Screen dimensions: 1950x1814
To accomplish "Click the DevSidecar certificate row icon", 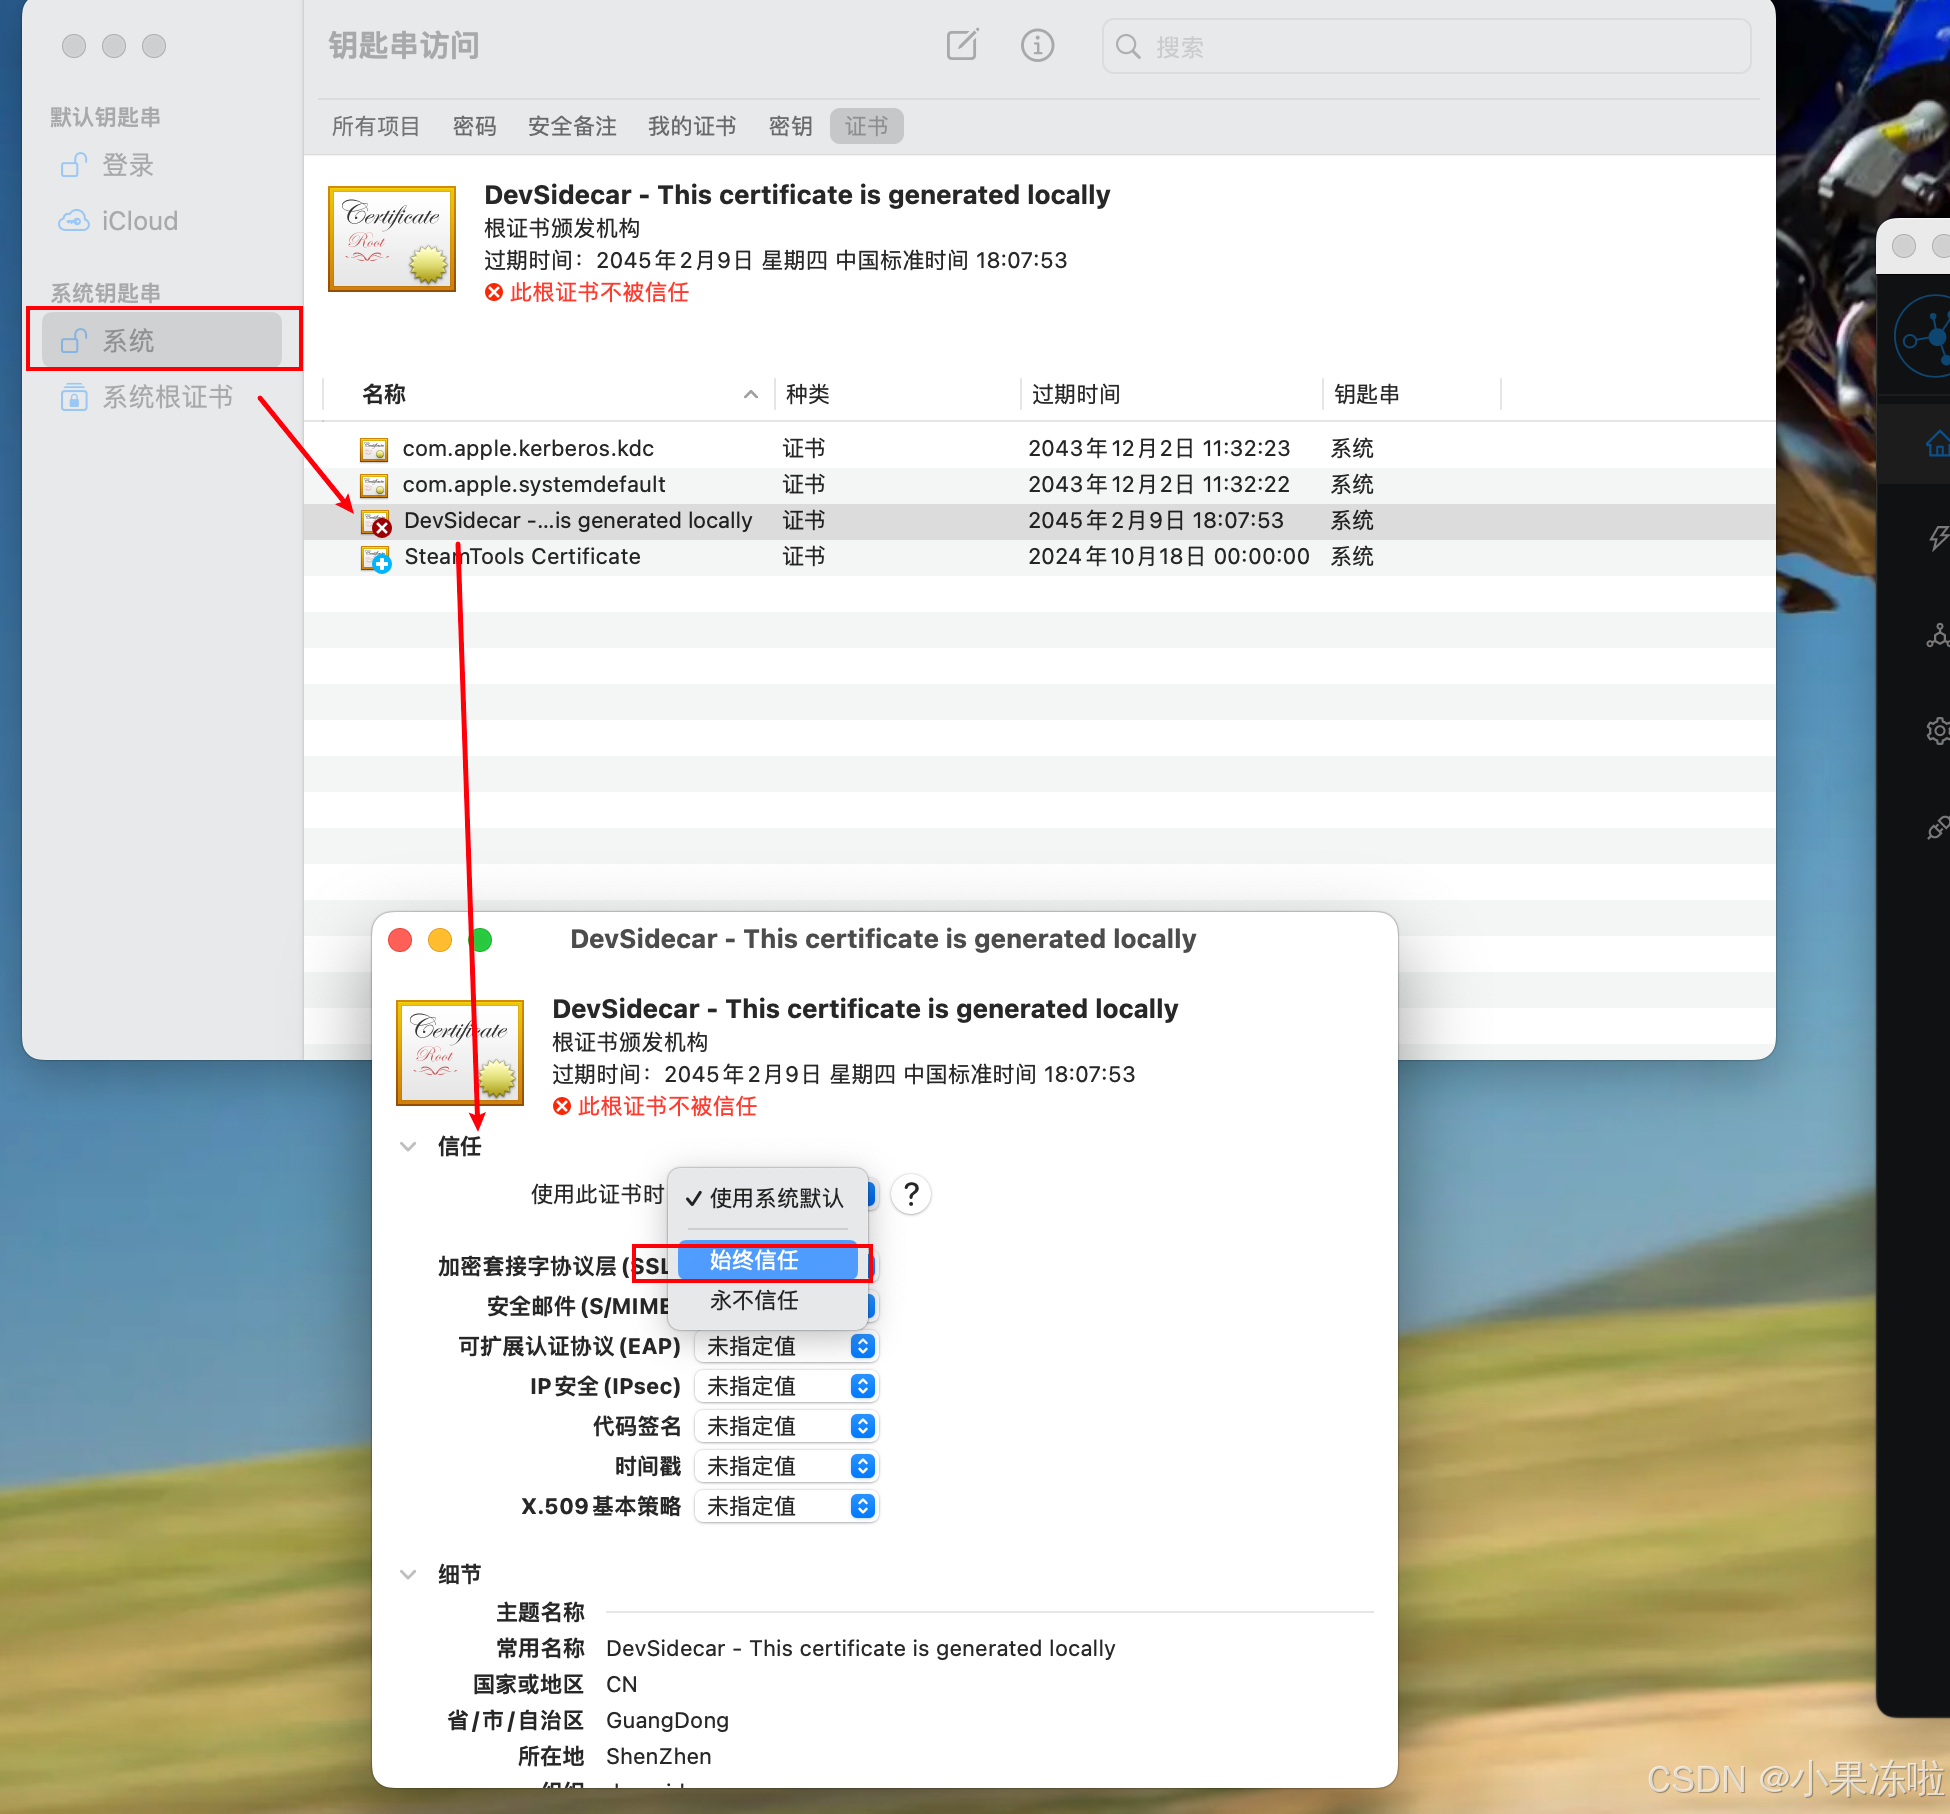I will click(376, 522).
